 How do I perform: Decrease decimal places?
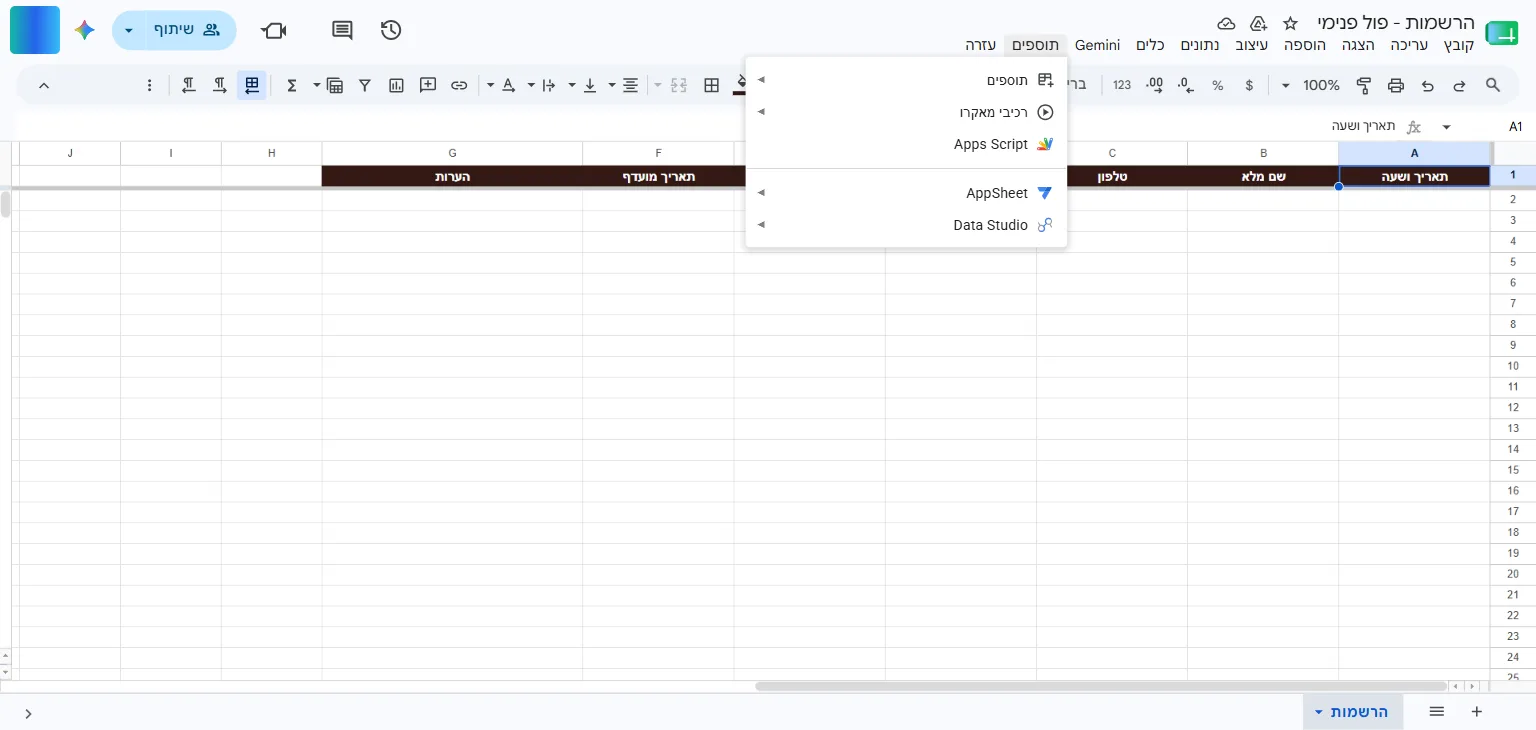click(1186, 85)
